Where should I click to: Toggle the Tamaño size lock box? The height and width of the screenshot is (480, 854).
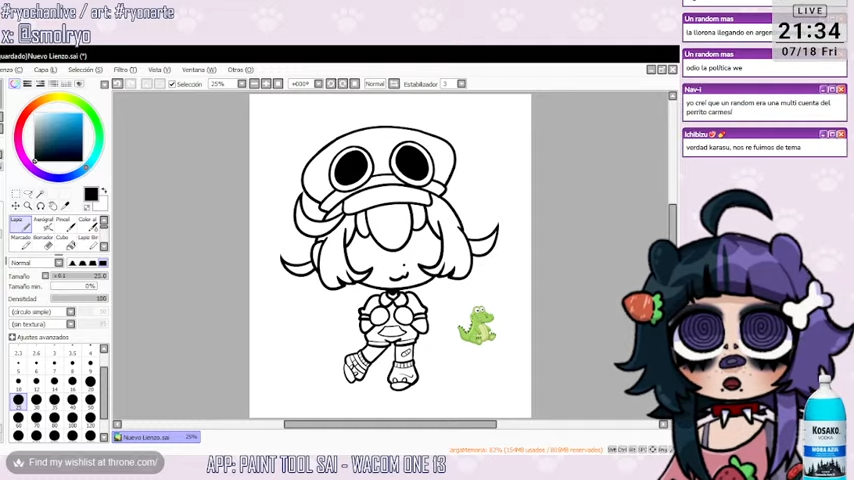[45, 275]
